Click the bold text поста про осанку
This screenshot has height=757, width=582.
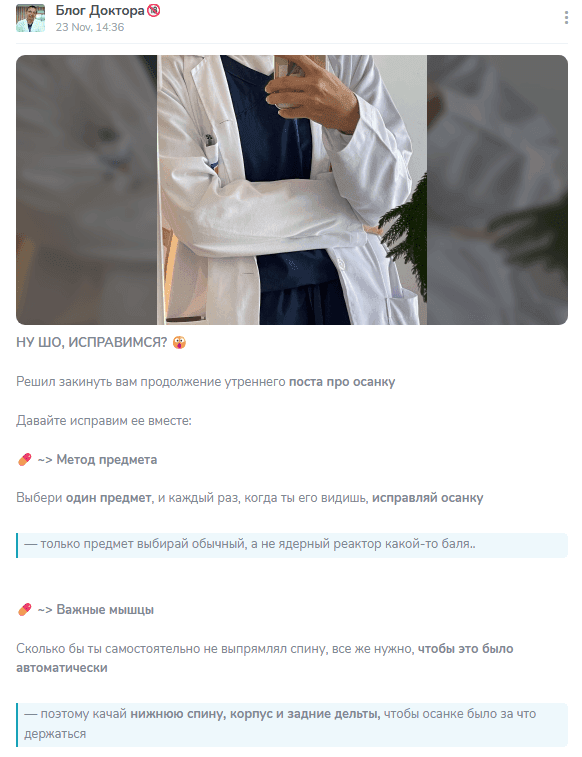click(342, 381)
